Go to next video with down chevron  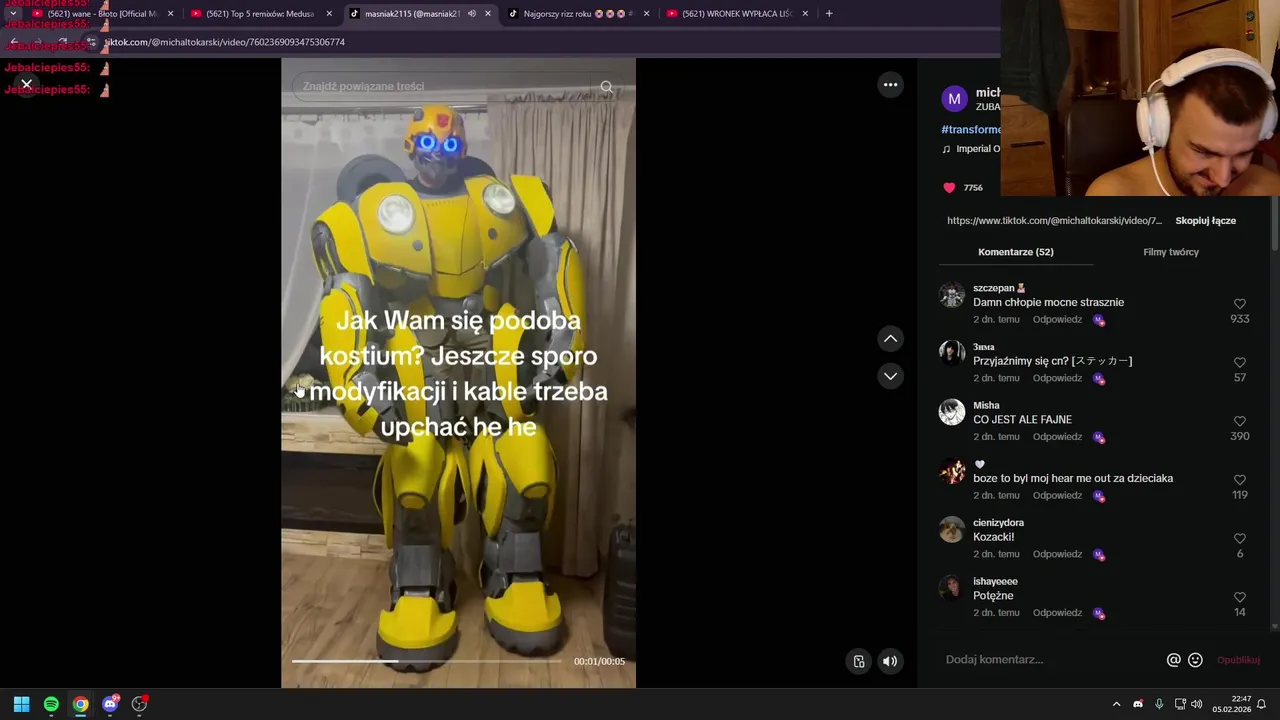point(890,376)
